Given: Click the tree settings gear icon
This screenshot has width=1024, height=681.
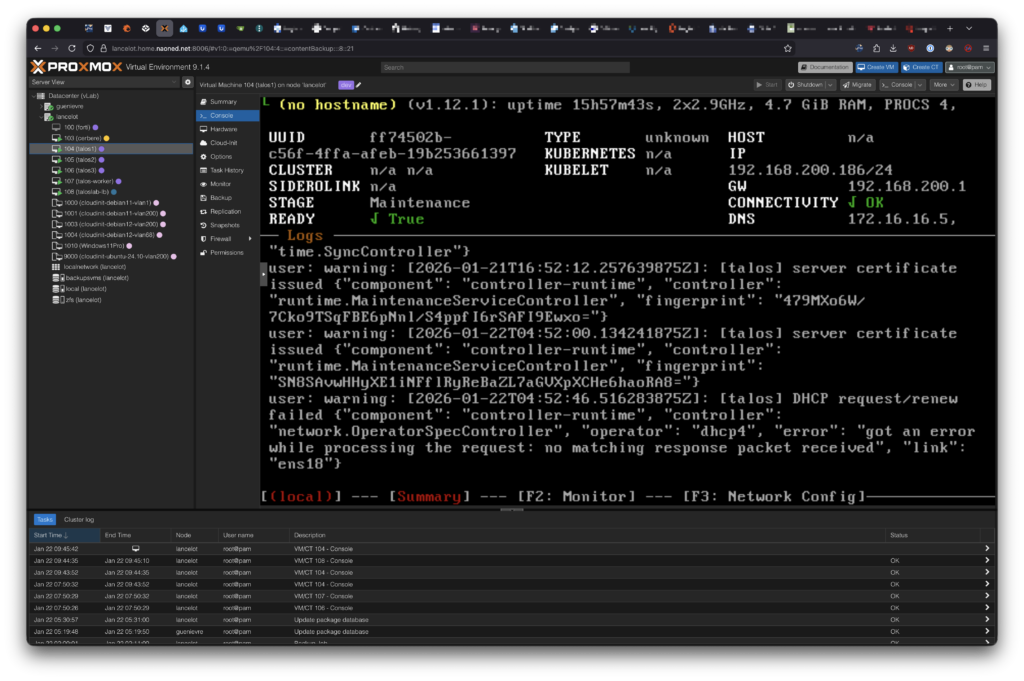Looking at the screenshot, I should [187, 82].
